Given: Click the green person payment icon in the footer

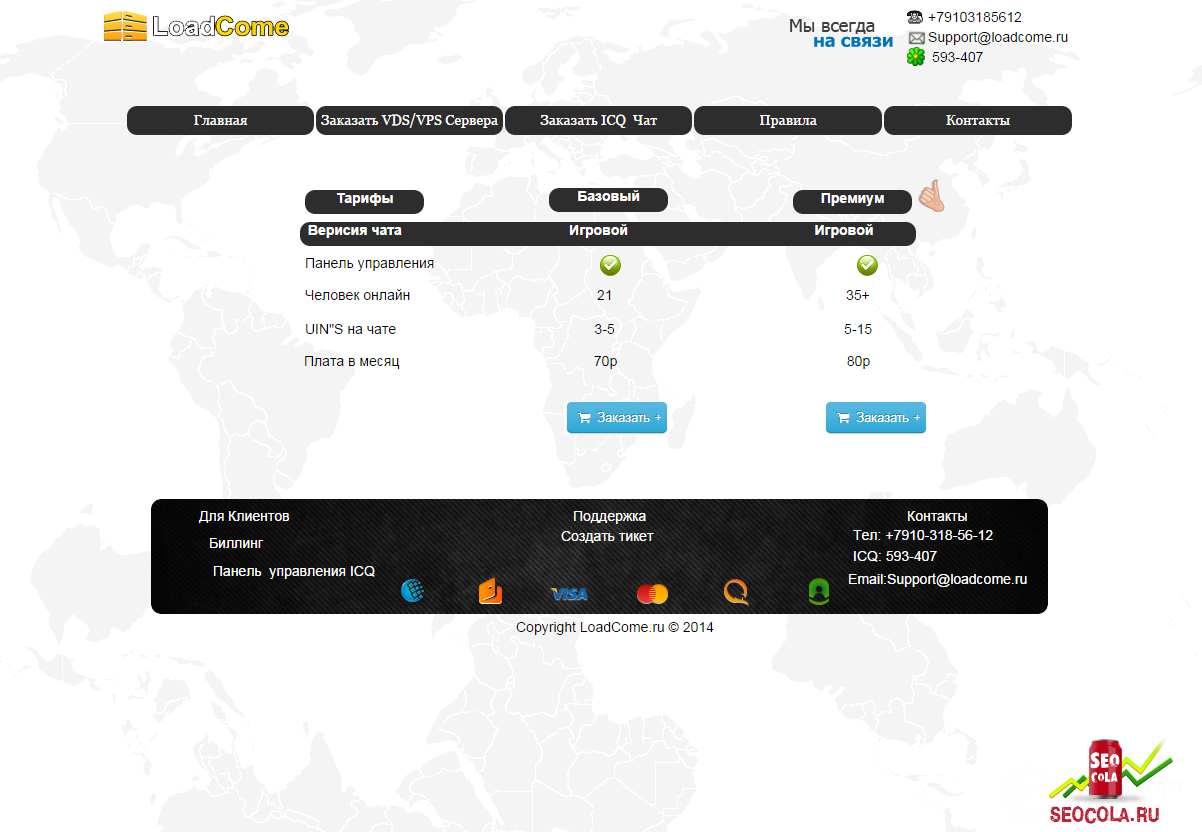Looking at the screenshot, I should click(x=819, y=592).
